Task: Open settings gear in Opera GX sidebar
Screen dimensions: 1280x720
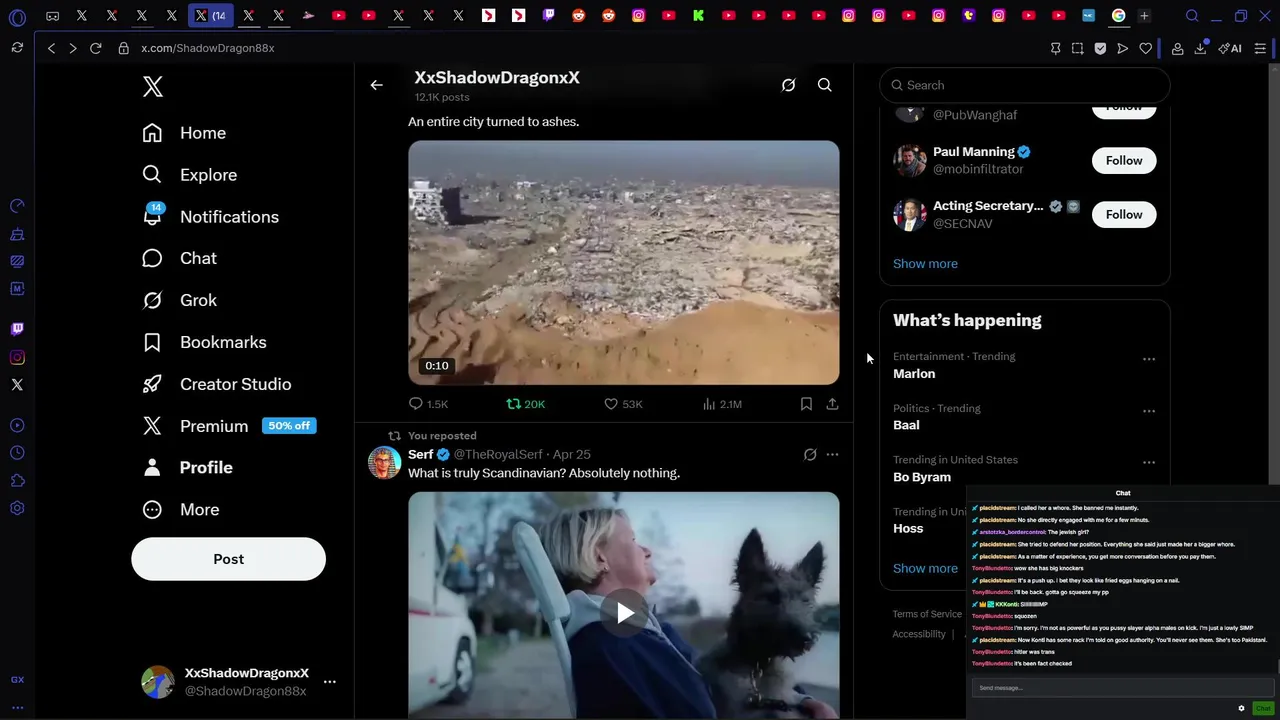Action: point(17,508)
